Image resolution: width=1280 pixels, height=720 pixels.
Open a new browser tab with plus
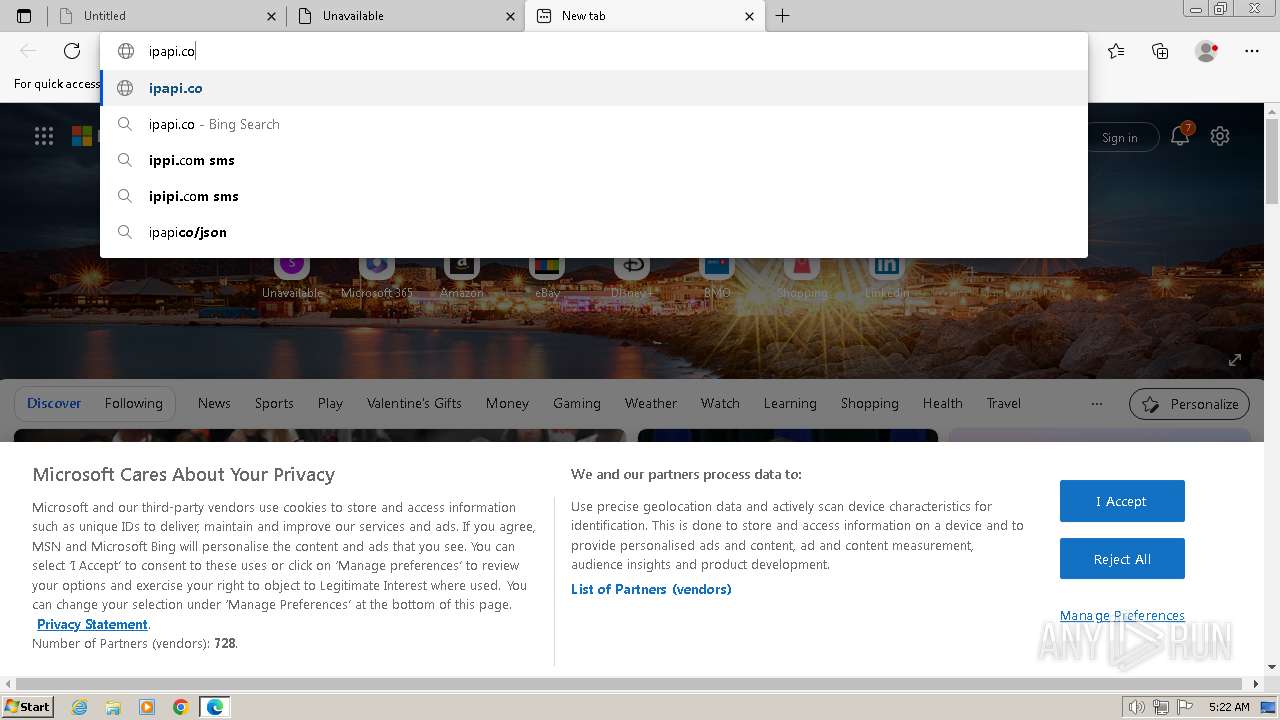point(783,16)
